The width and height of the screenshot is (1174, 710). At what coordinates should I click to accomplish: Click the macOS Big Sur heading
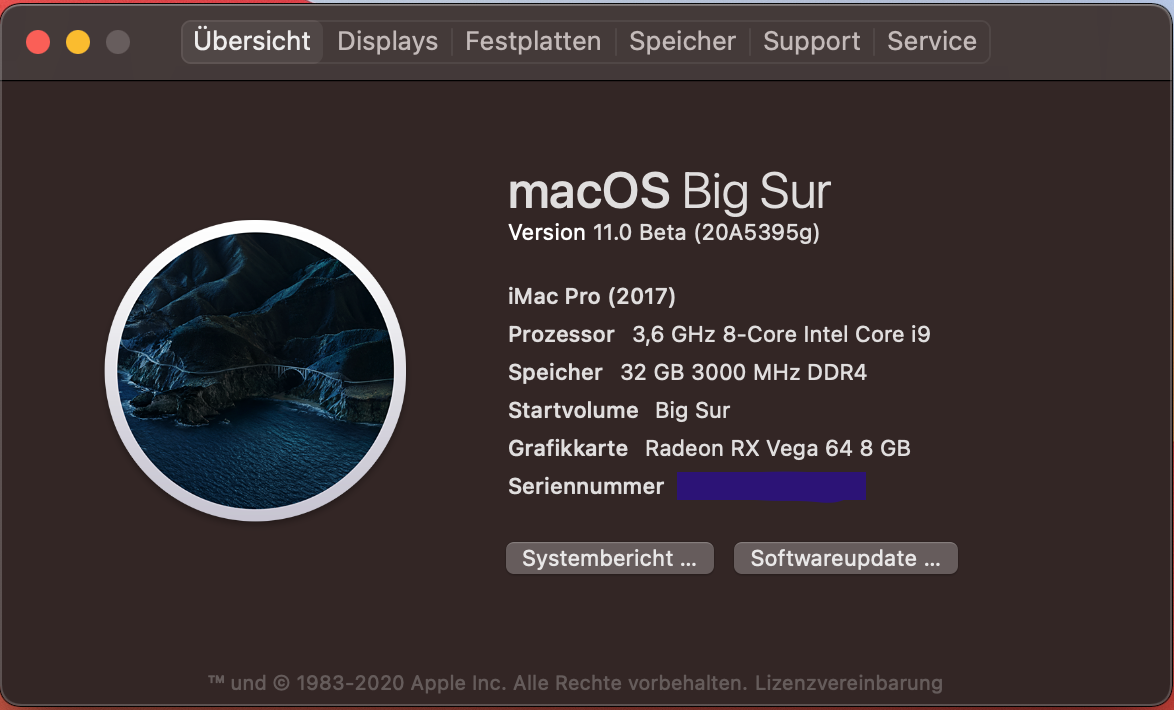point(669,191)
